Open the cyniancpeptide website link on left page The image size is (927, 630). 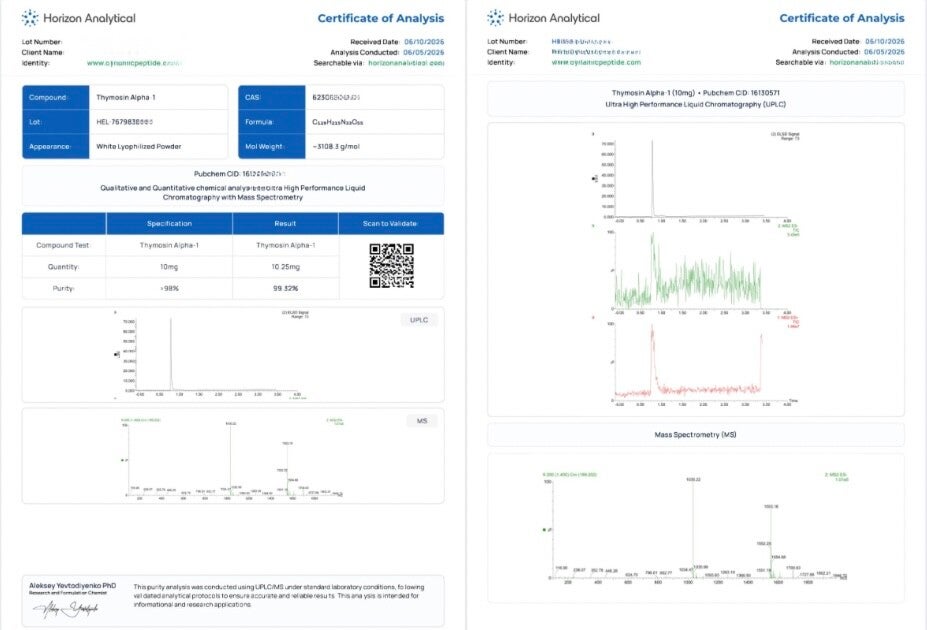(134, 63)
